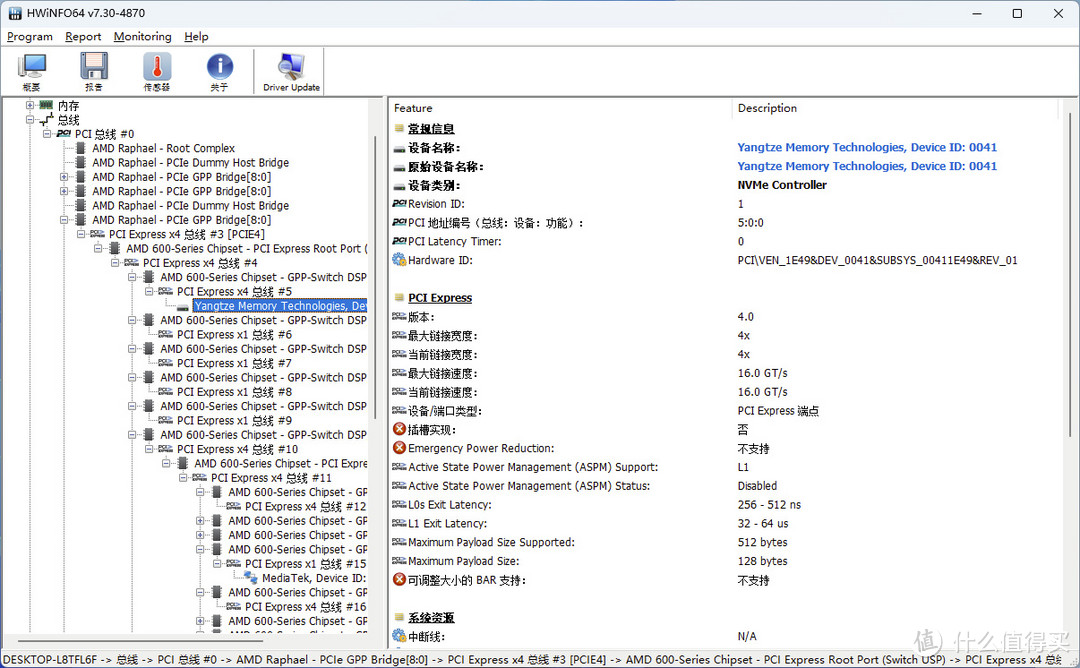
Task: Select PCI Express x1 总线 #8
Action: (234, 392)
